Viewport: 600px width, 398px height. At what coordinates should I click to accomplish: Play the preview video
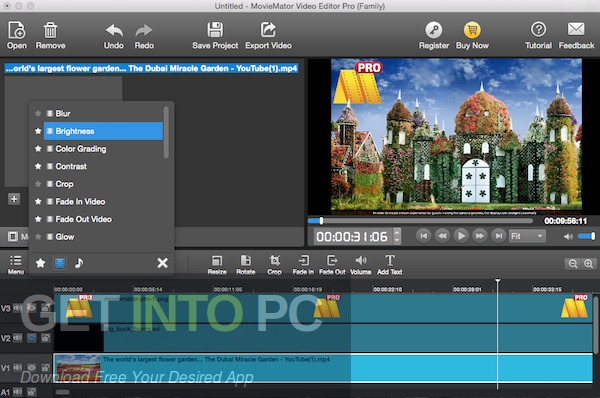[x=461, y=236]
